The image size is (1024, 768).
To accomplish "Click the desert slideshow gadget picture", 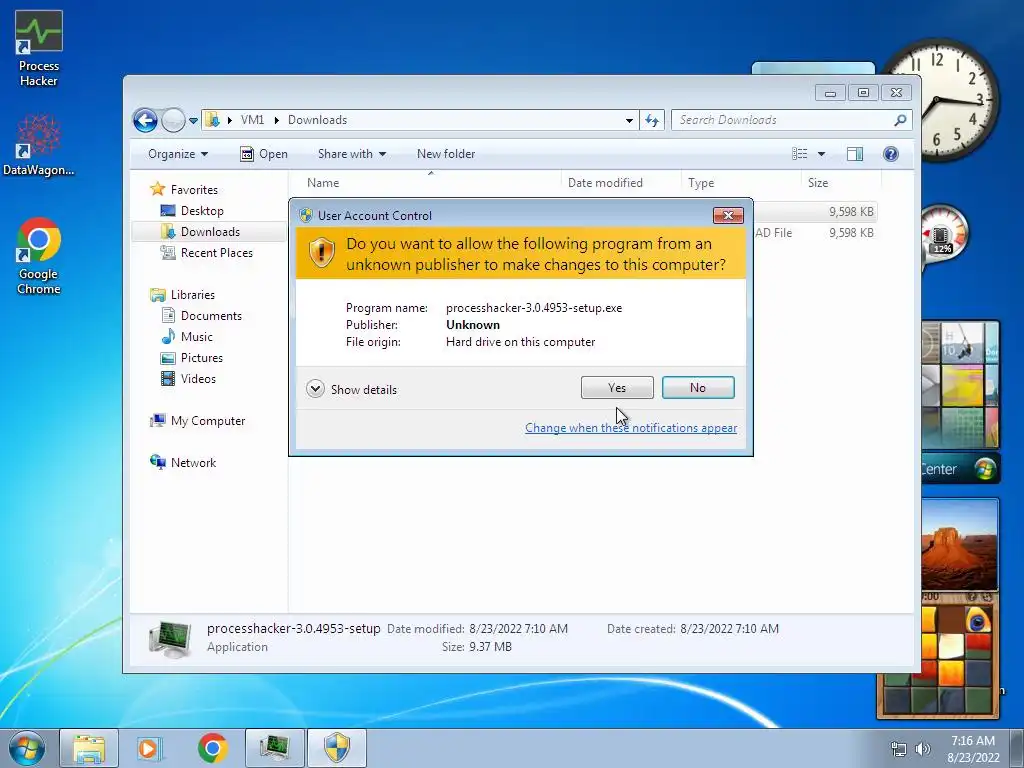I will [x=959, y=546].
